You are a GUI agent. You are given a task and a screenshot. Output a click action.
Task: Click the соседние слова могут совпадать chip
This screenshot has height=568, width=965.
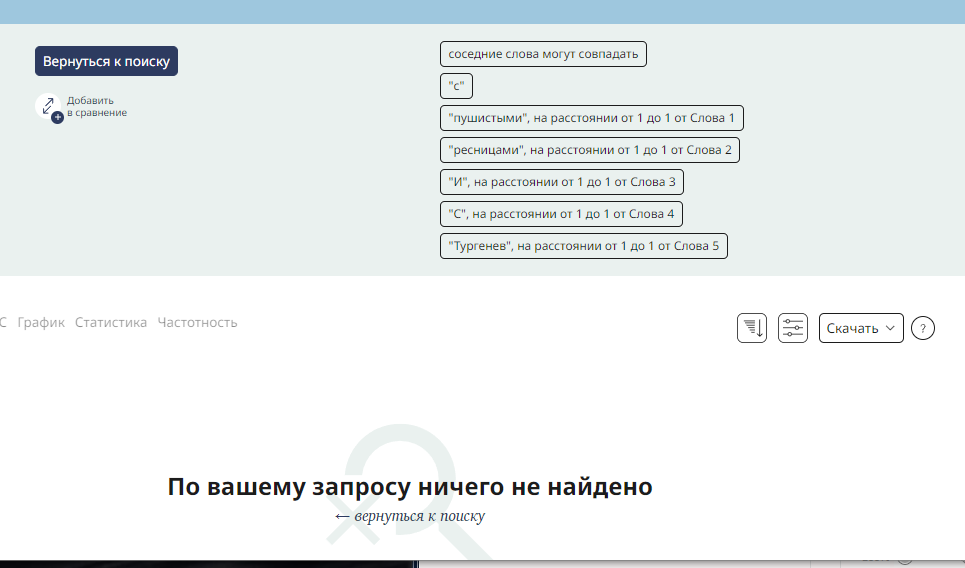click(543, 54)
